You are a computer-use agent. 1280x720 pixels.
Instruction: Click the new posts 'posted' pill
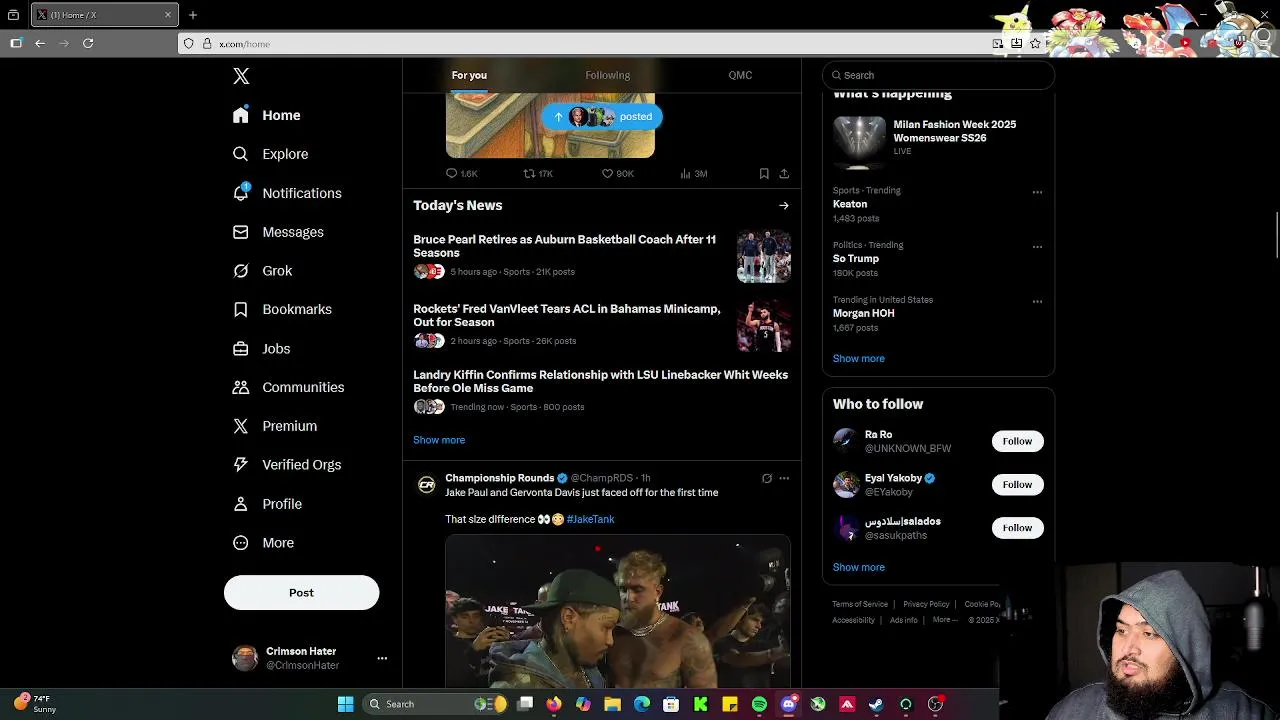coord(602,117)
